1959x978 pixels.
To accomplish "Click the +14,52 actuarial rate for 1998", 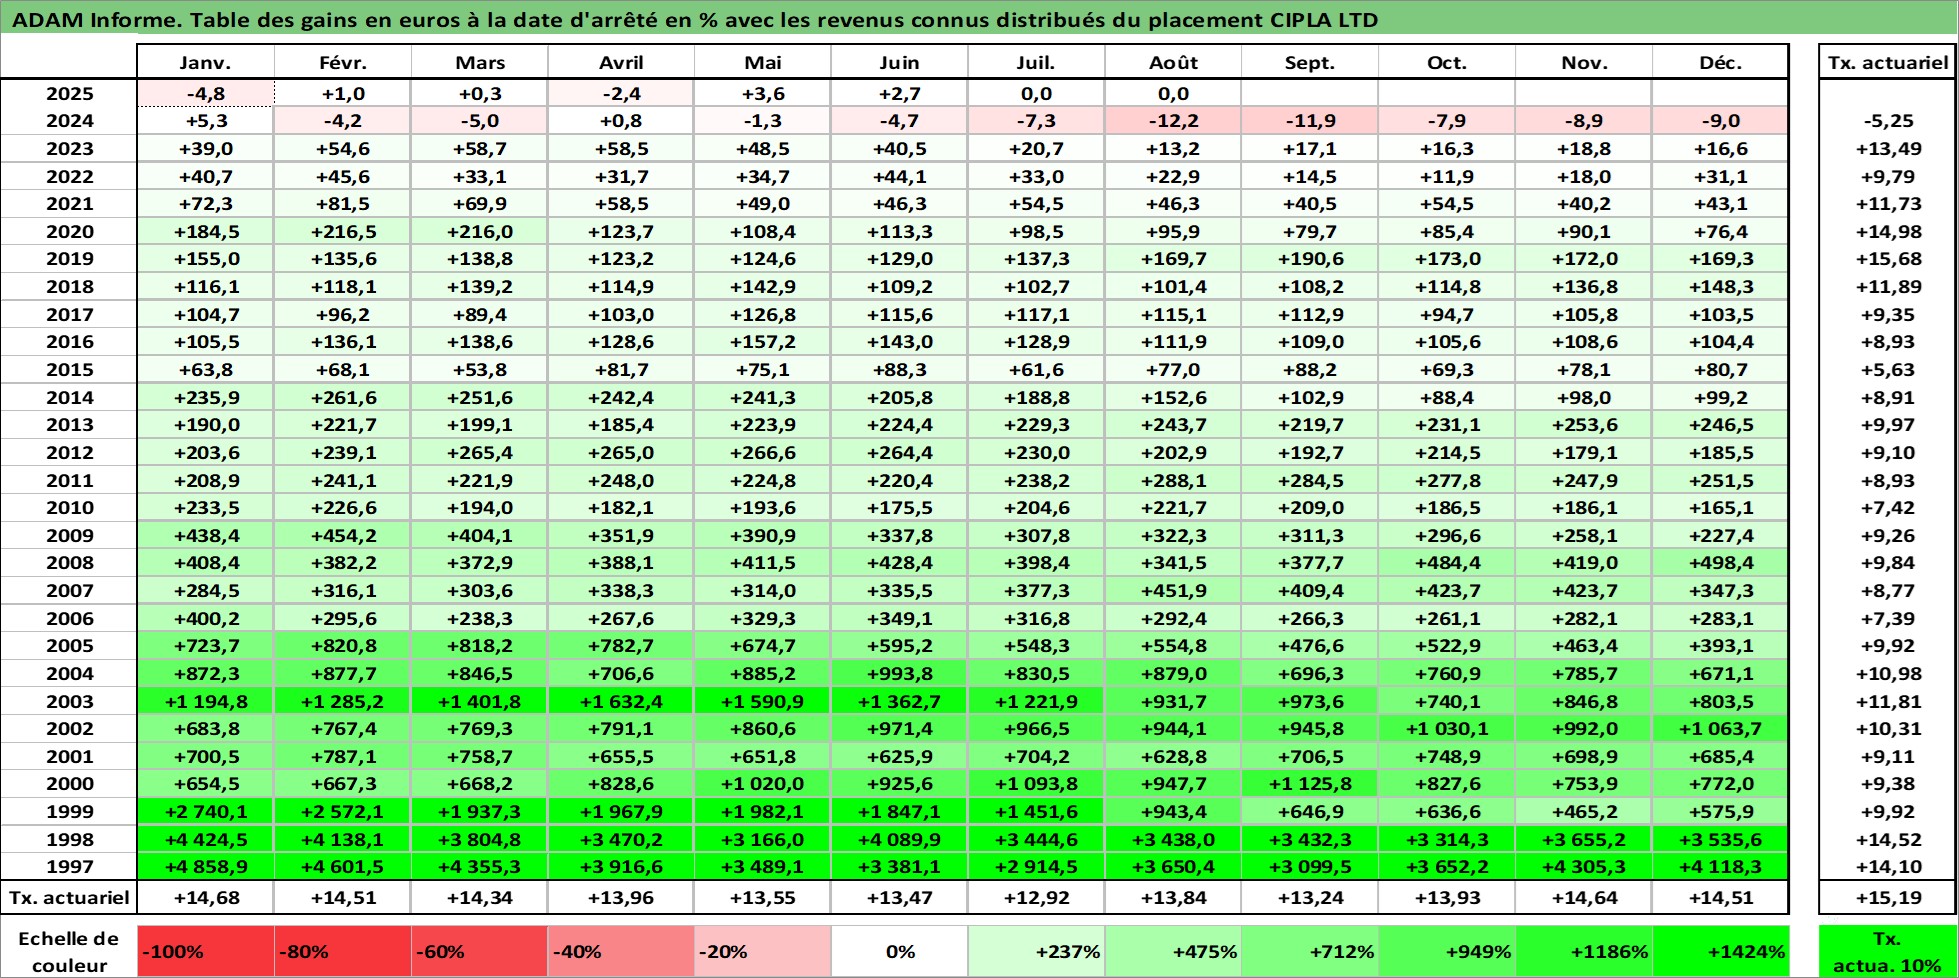I will pos(1887,840).
